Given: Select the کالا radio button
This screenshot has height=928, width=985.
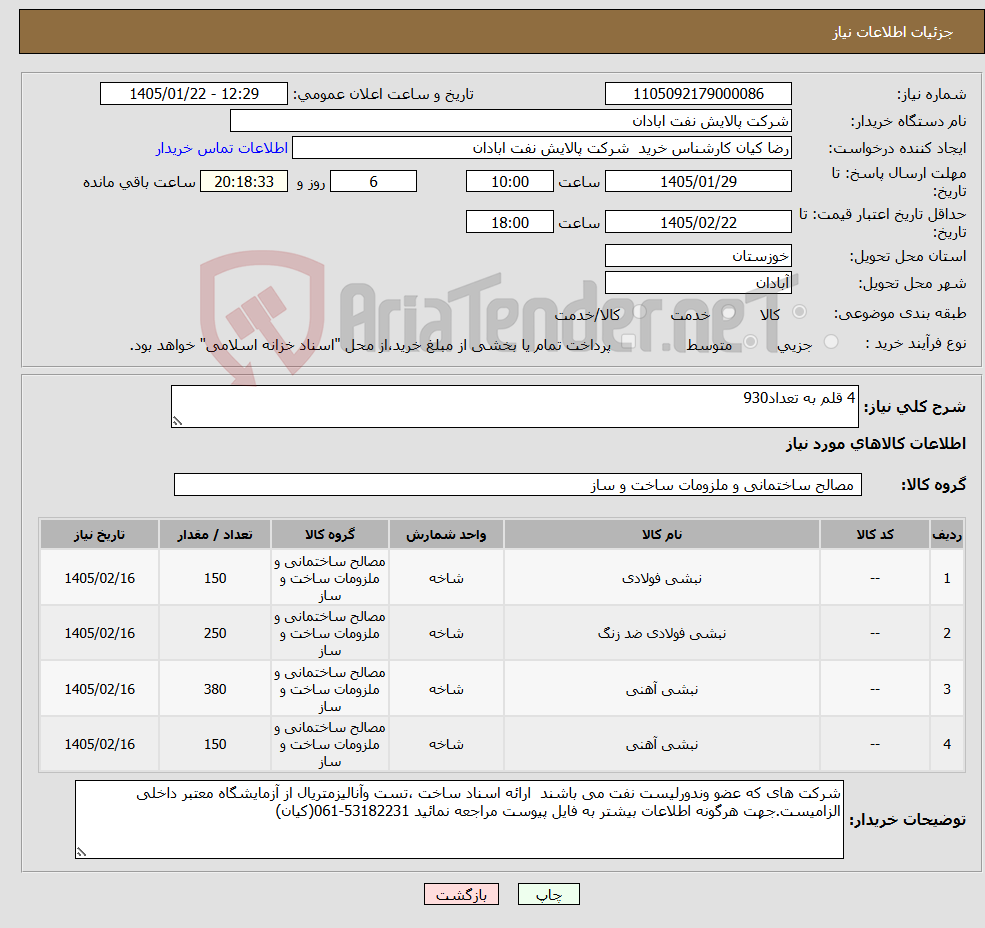Looking at the screenshot, I should [800, 312].
